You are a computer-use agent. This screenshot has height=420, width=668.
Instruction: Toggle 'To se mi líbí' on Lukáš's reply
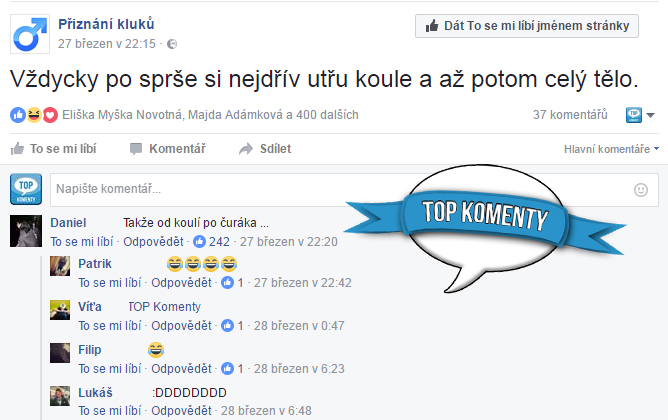click(x=109, y=411)
